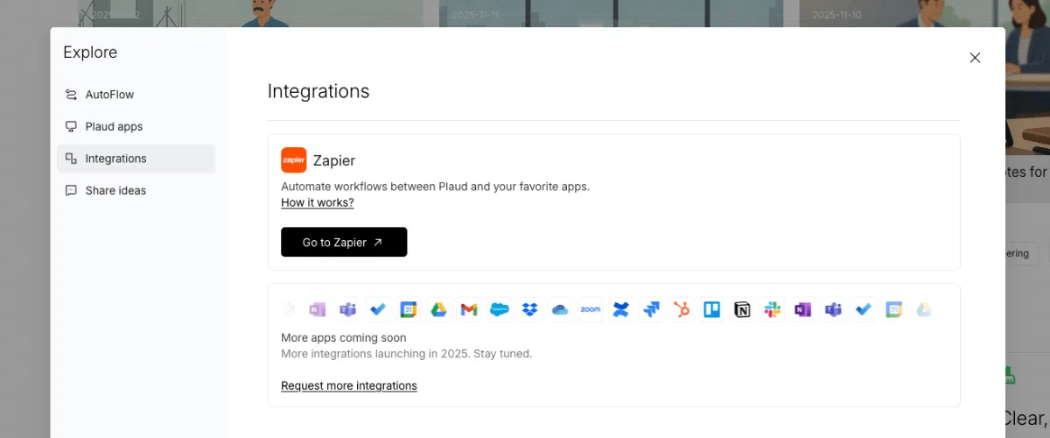Open the How it works? link
Viewport: 1050px width, 438px height.
[x=317, y=202]
